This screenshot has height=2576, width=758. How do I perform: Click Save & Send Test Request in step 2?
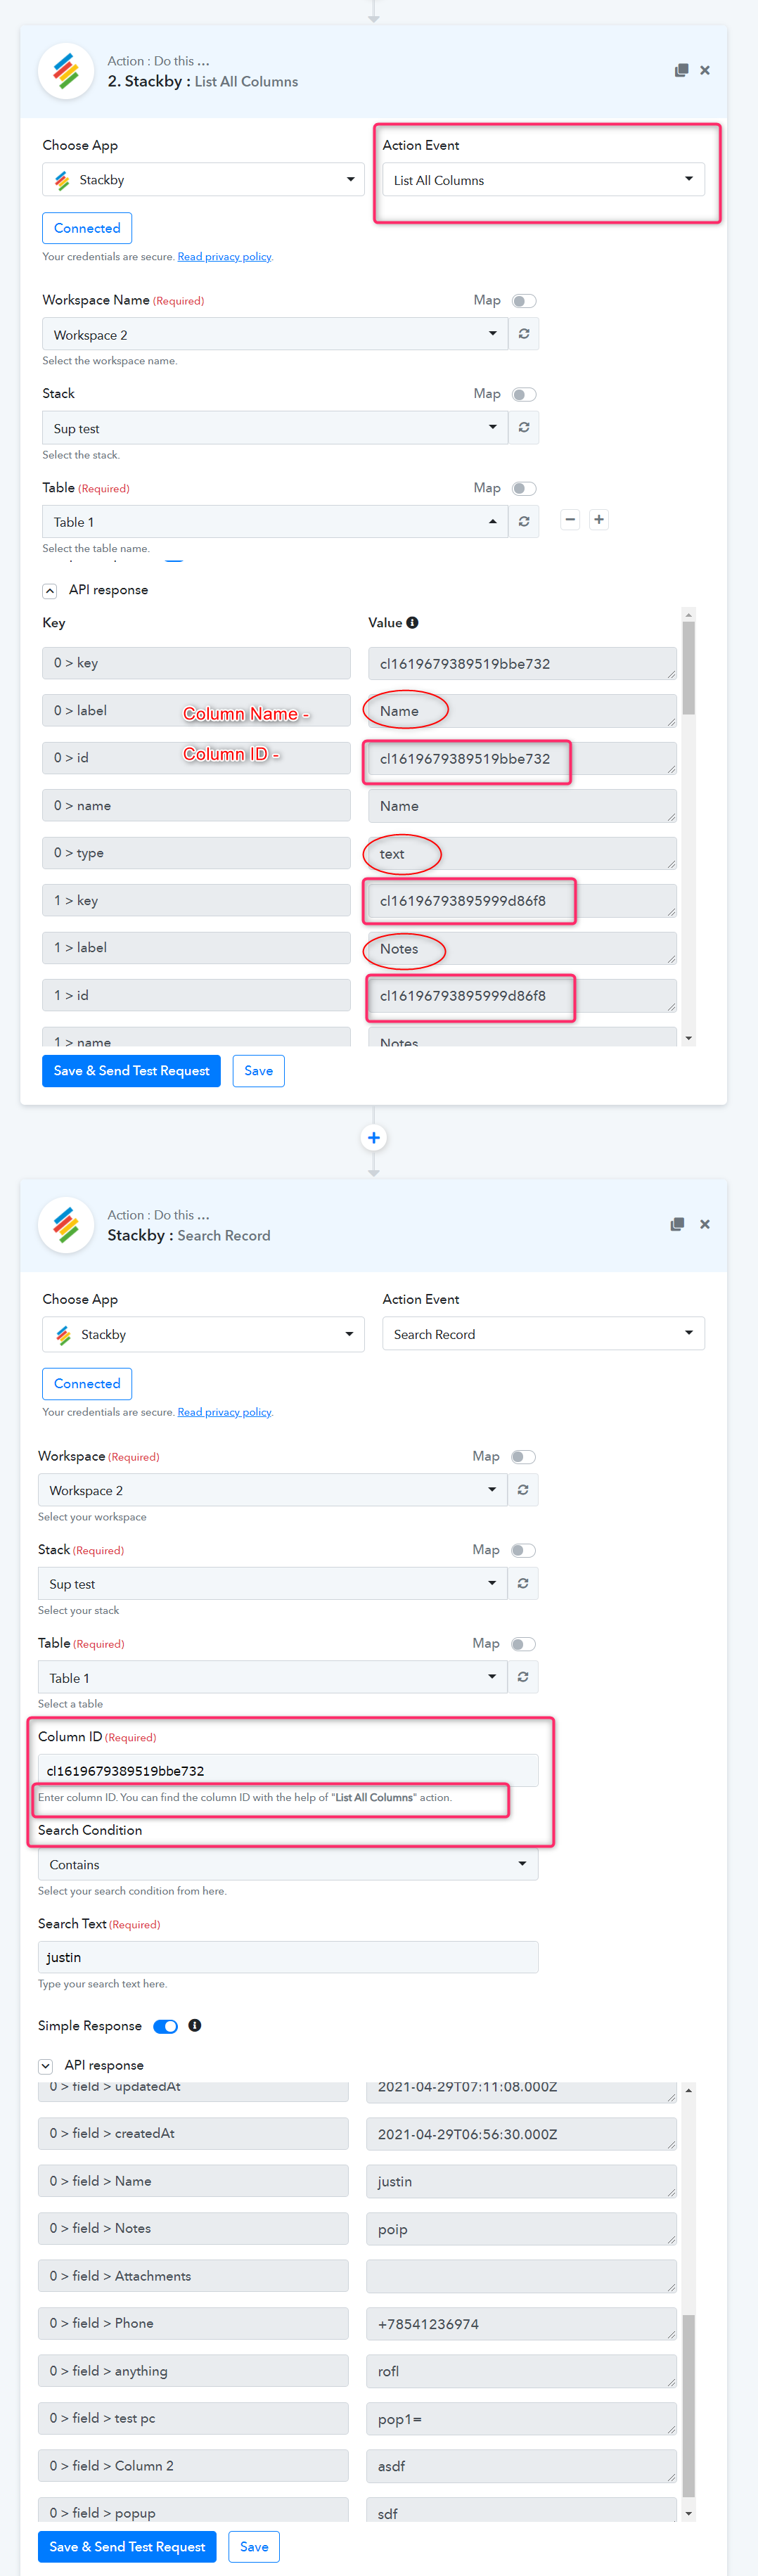tap(131, 1071)
